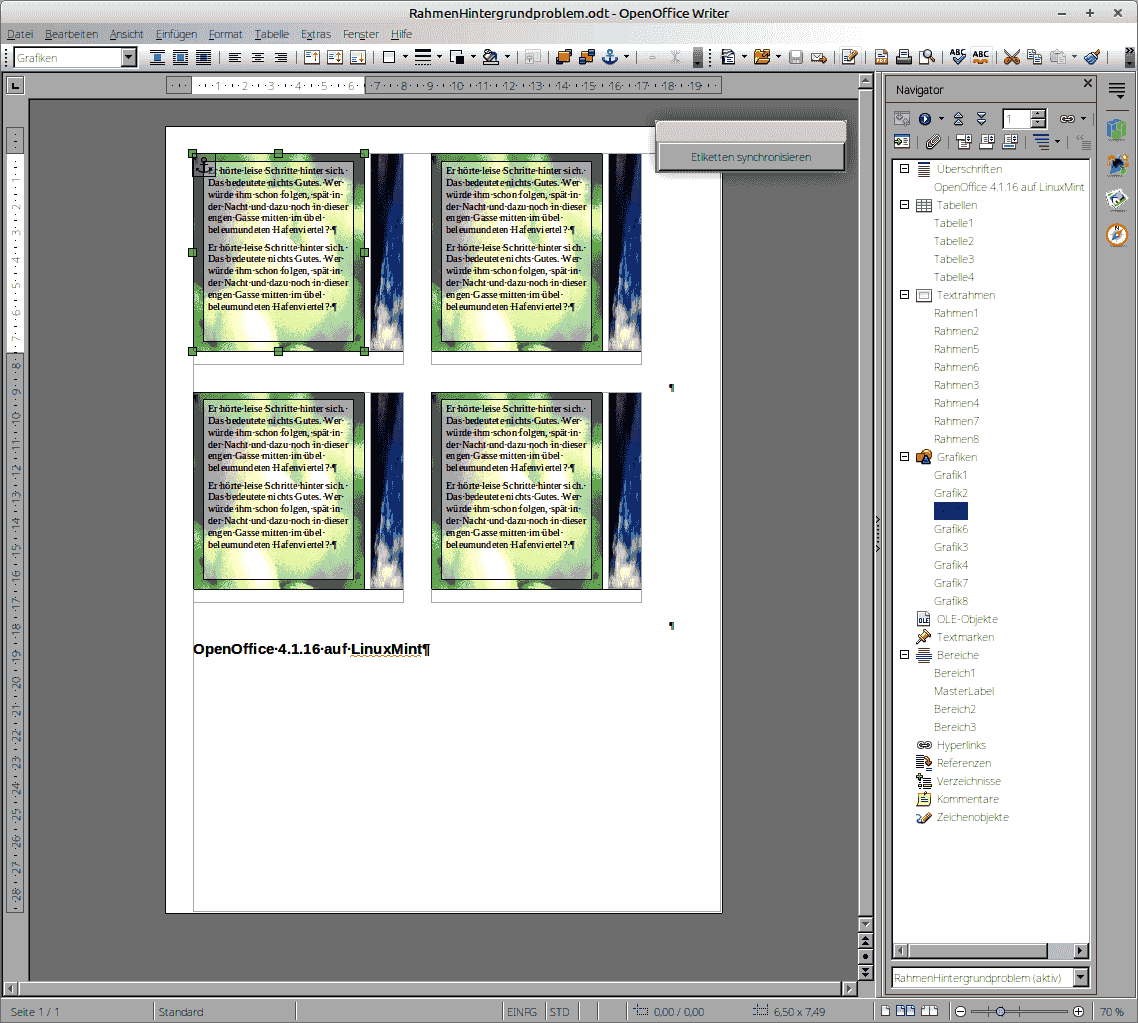Toggle Edit File mode

(850, 57)
